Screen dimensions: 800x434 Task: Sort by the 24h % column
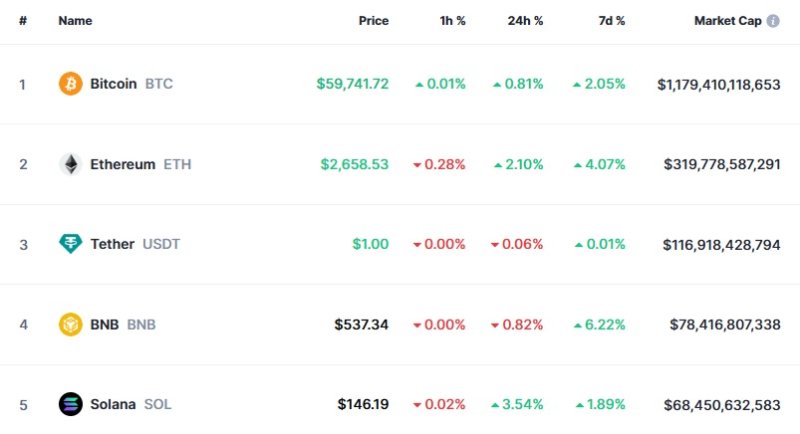(x=525, y=21)
